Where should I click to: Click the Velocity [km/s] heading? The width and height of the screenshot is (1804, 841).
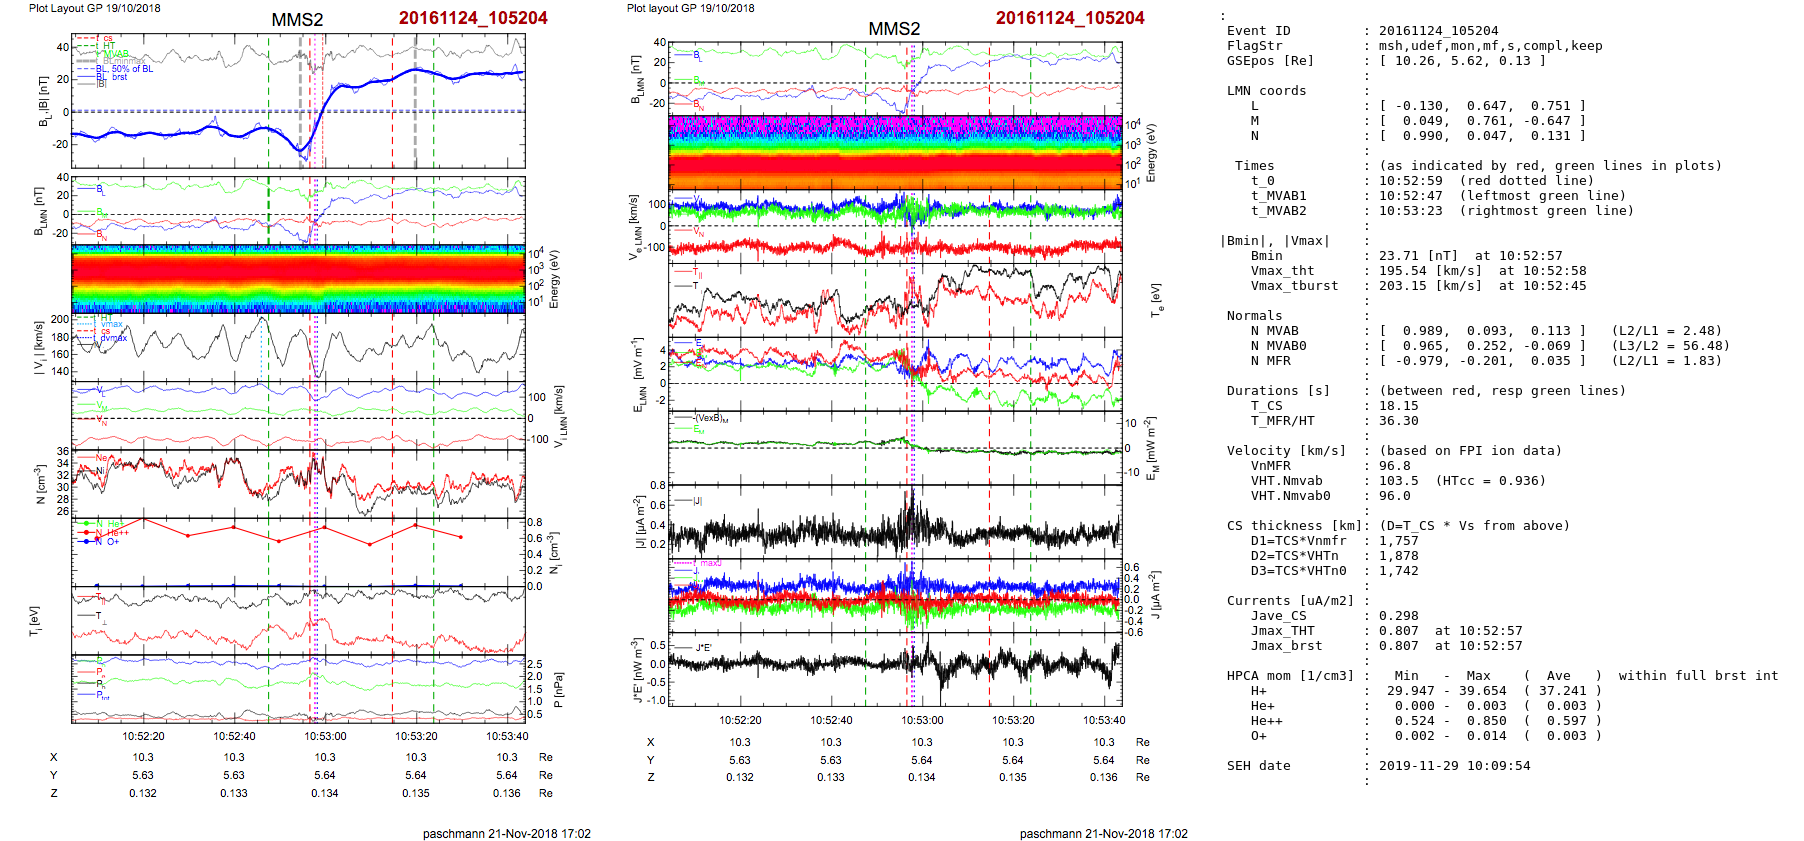pos(1286,451)
